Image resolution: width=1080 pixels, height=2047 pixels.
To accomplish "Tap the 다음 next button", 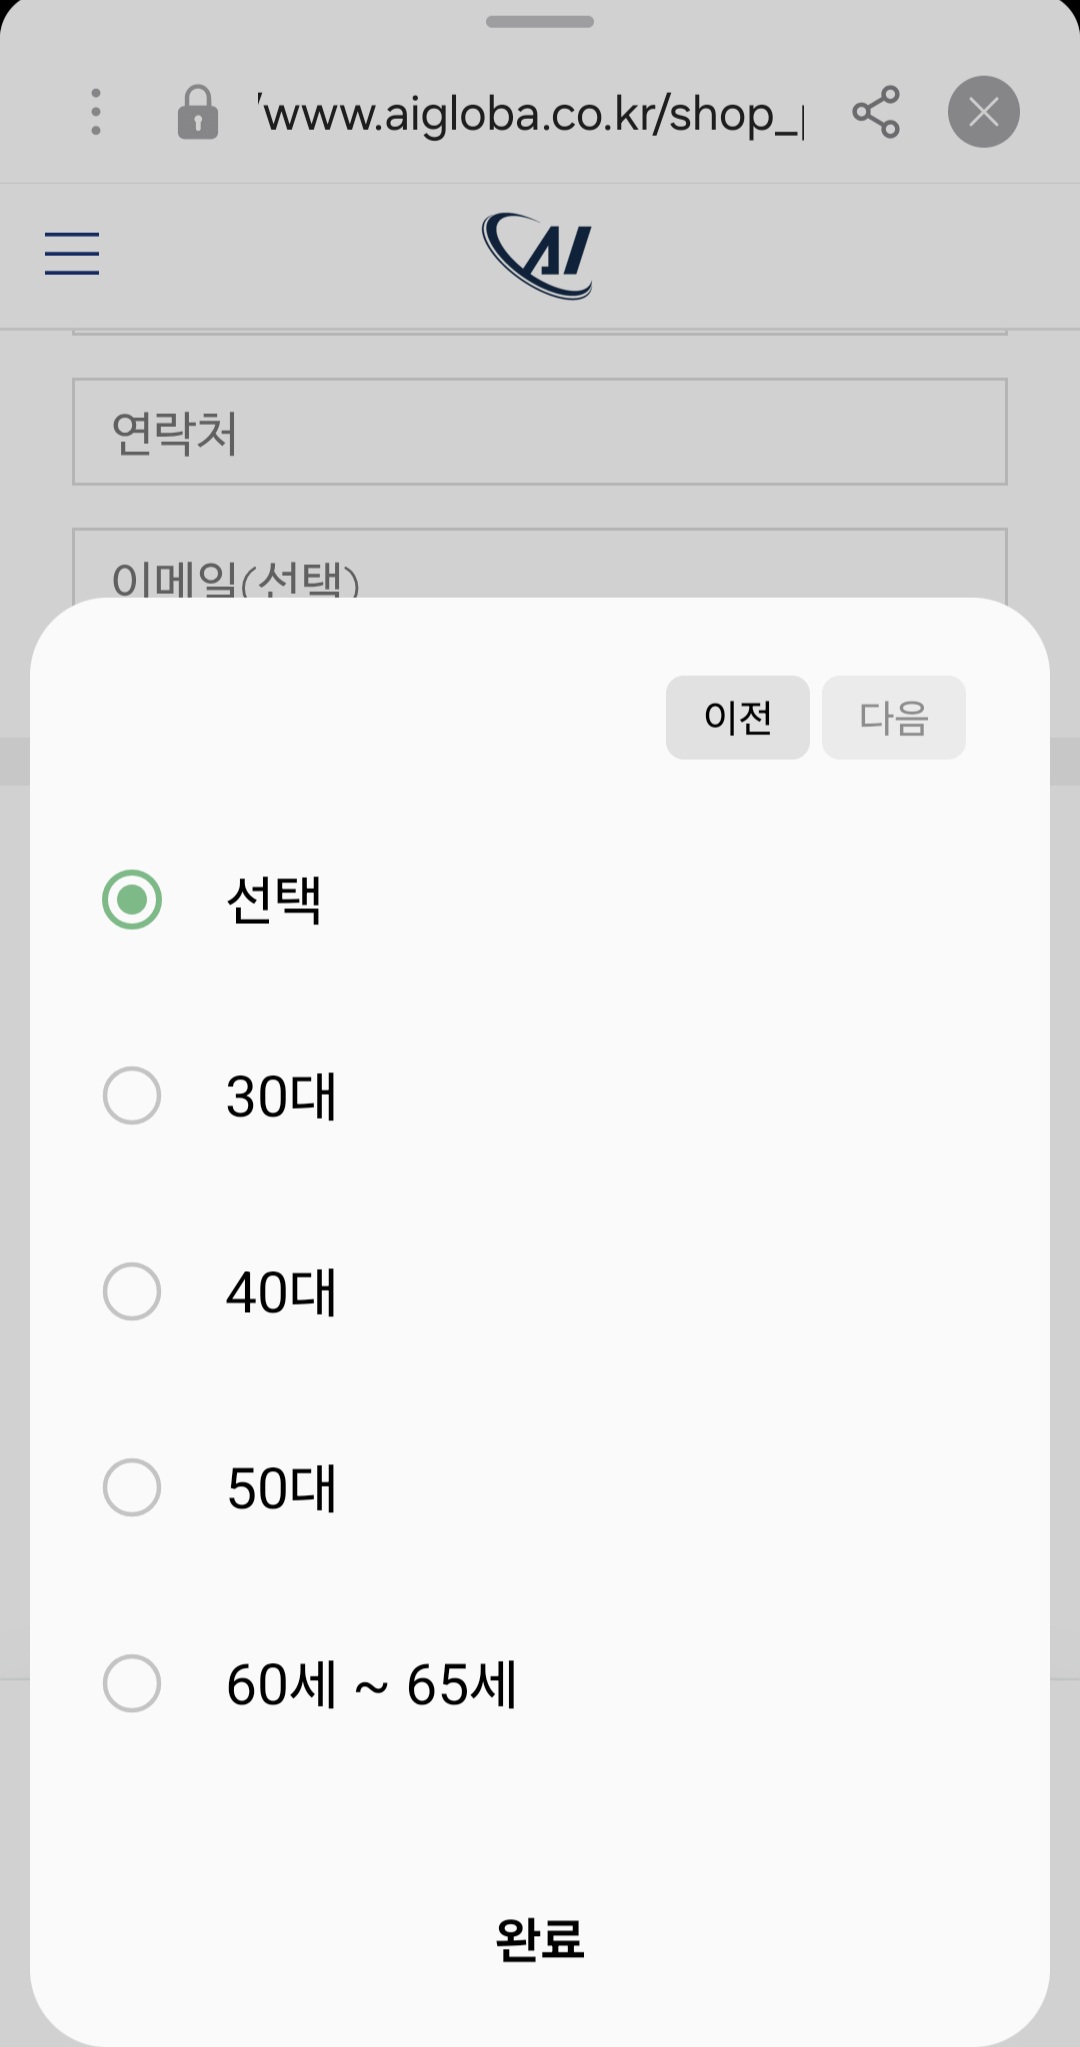I will tap(894, 718).
